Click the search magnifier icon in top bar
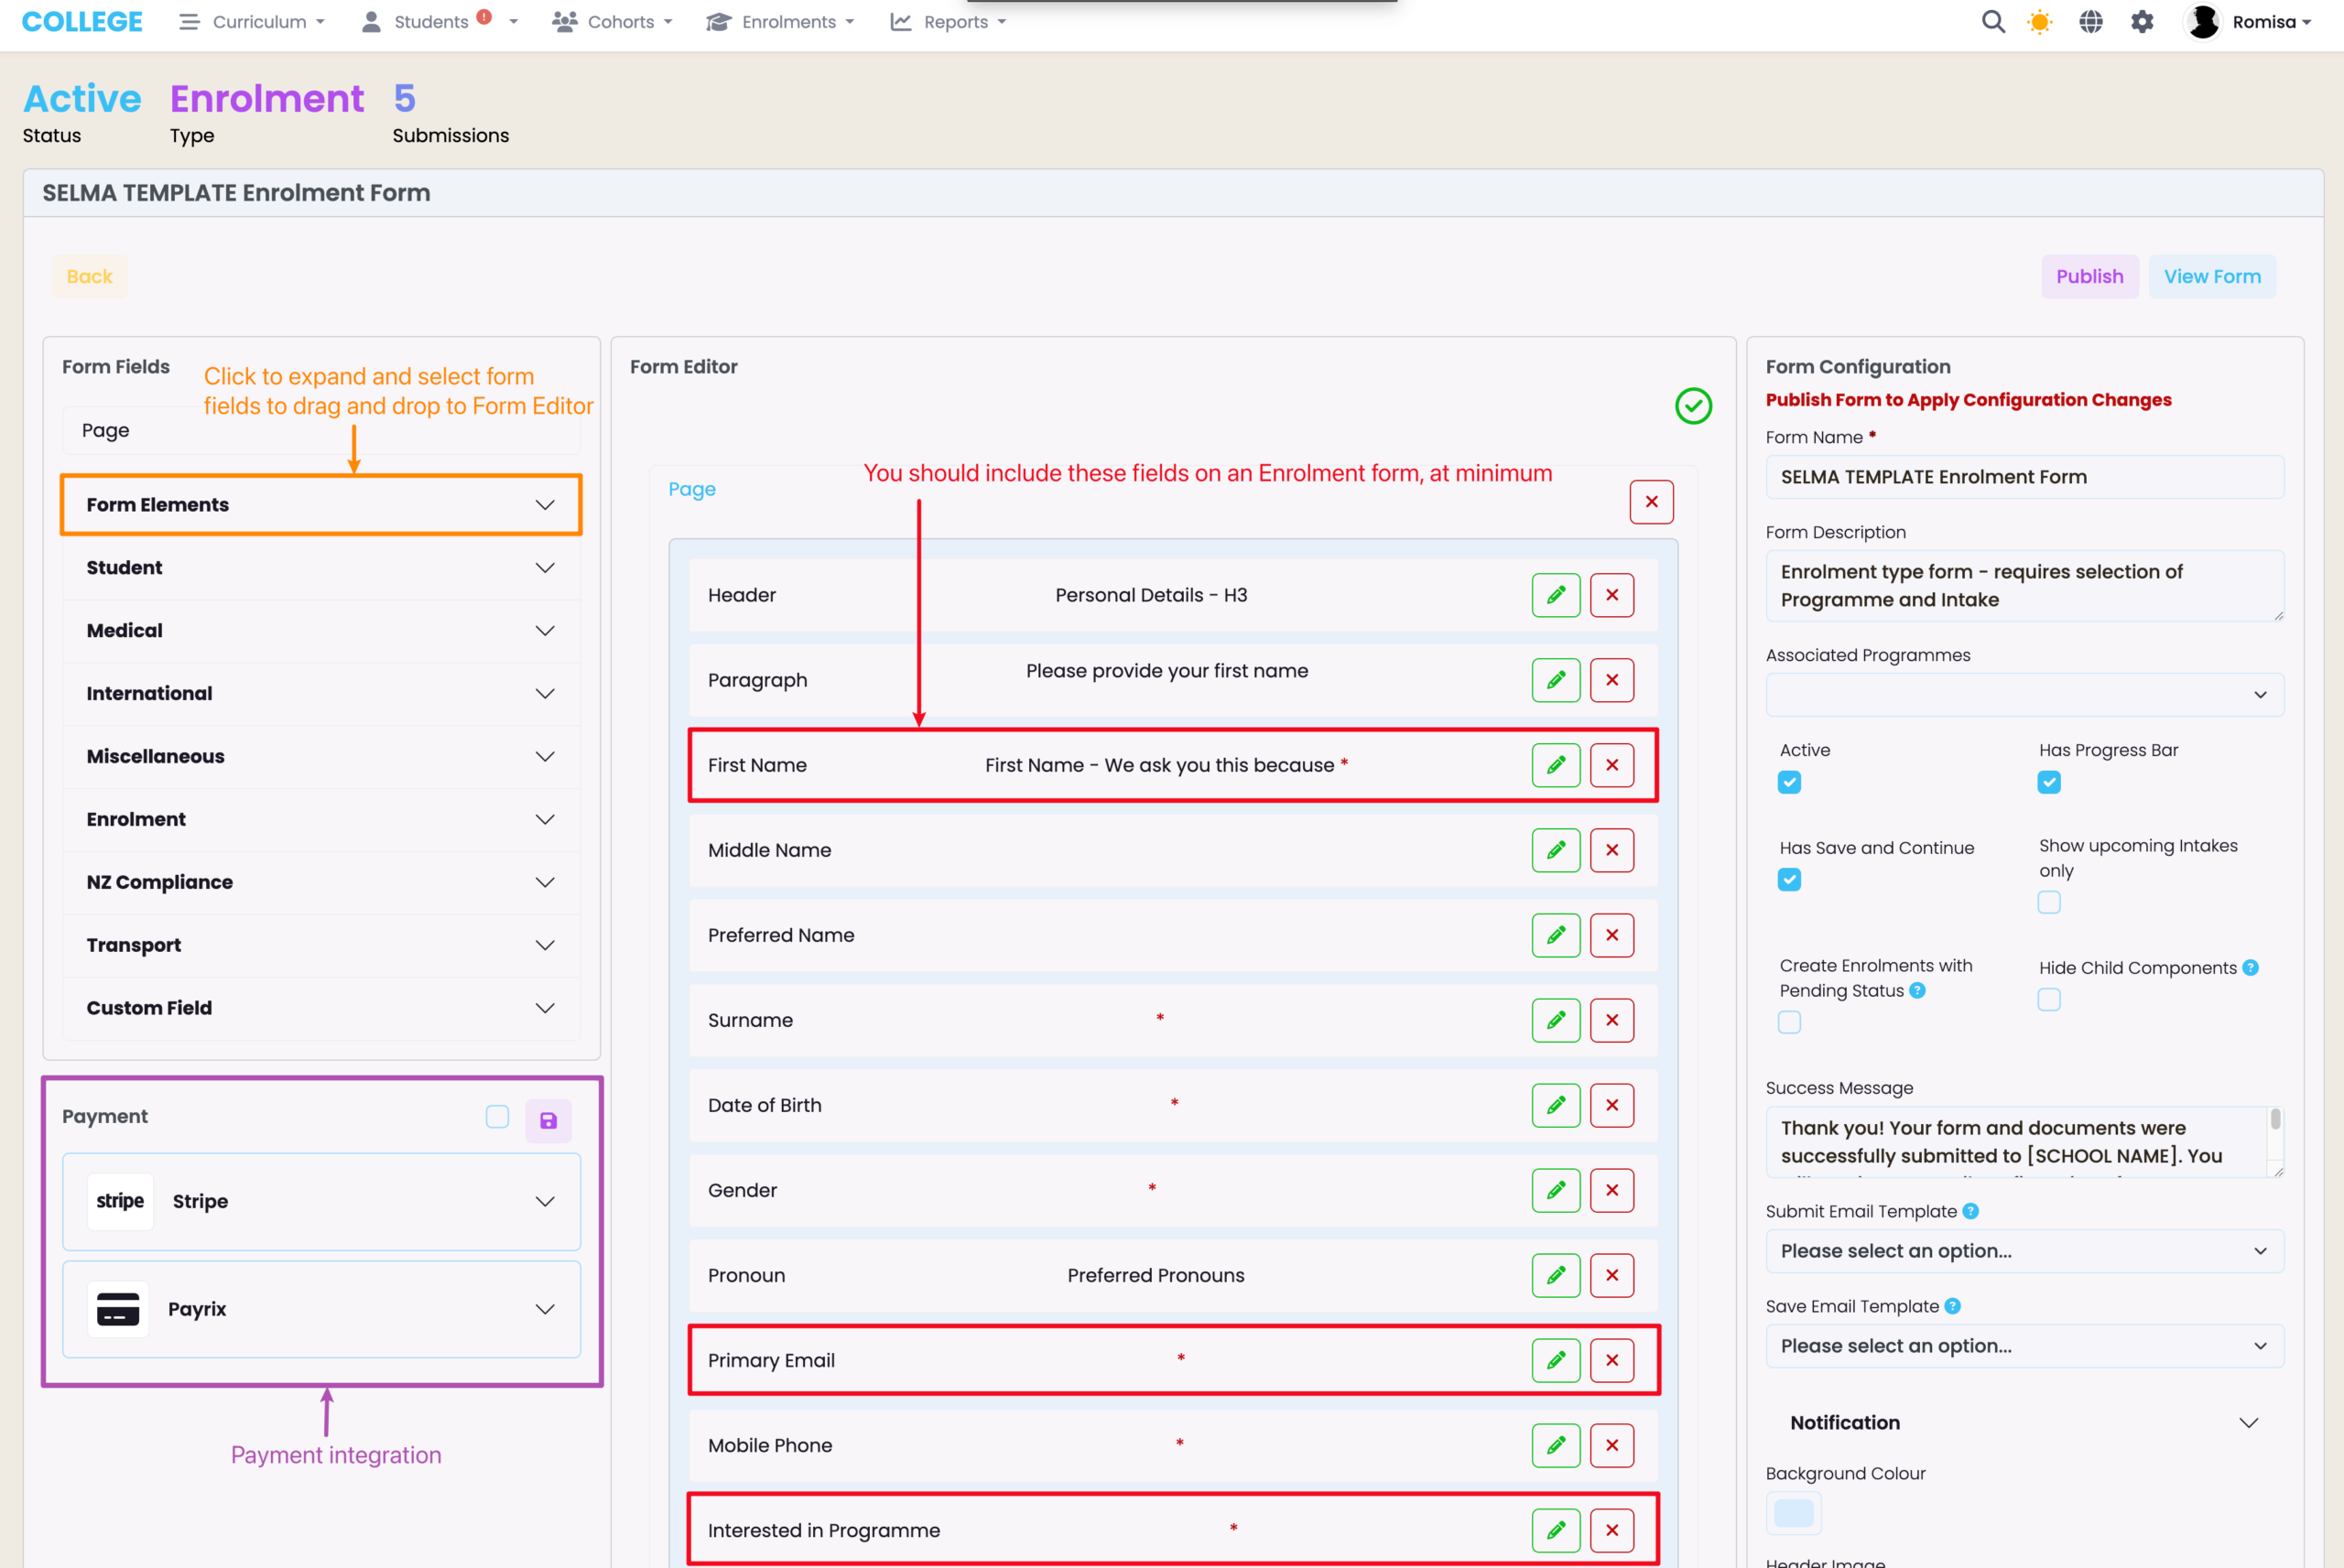 coord(1992,22)
